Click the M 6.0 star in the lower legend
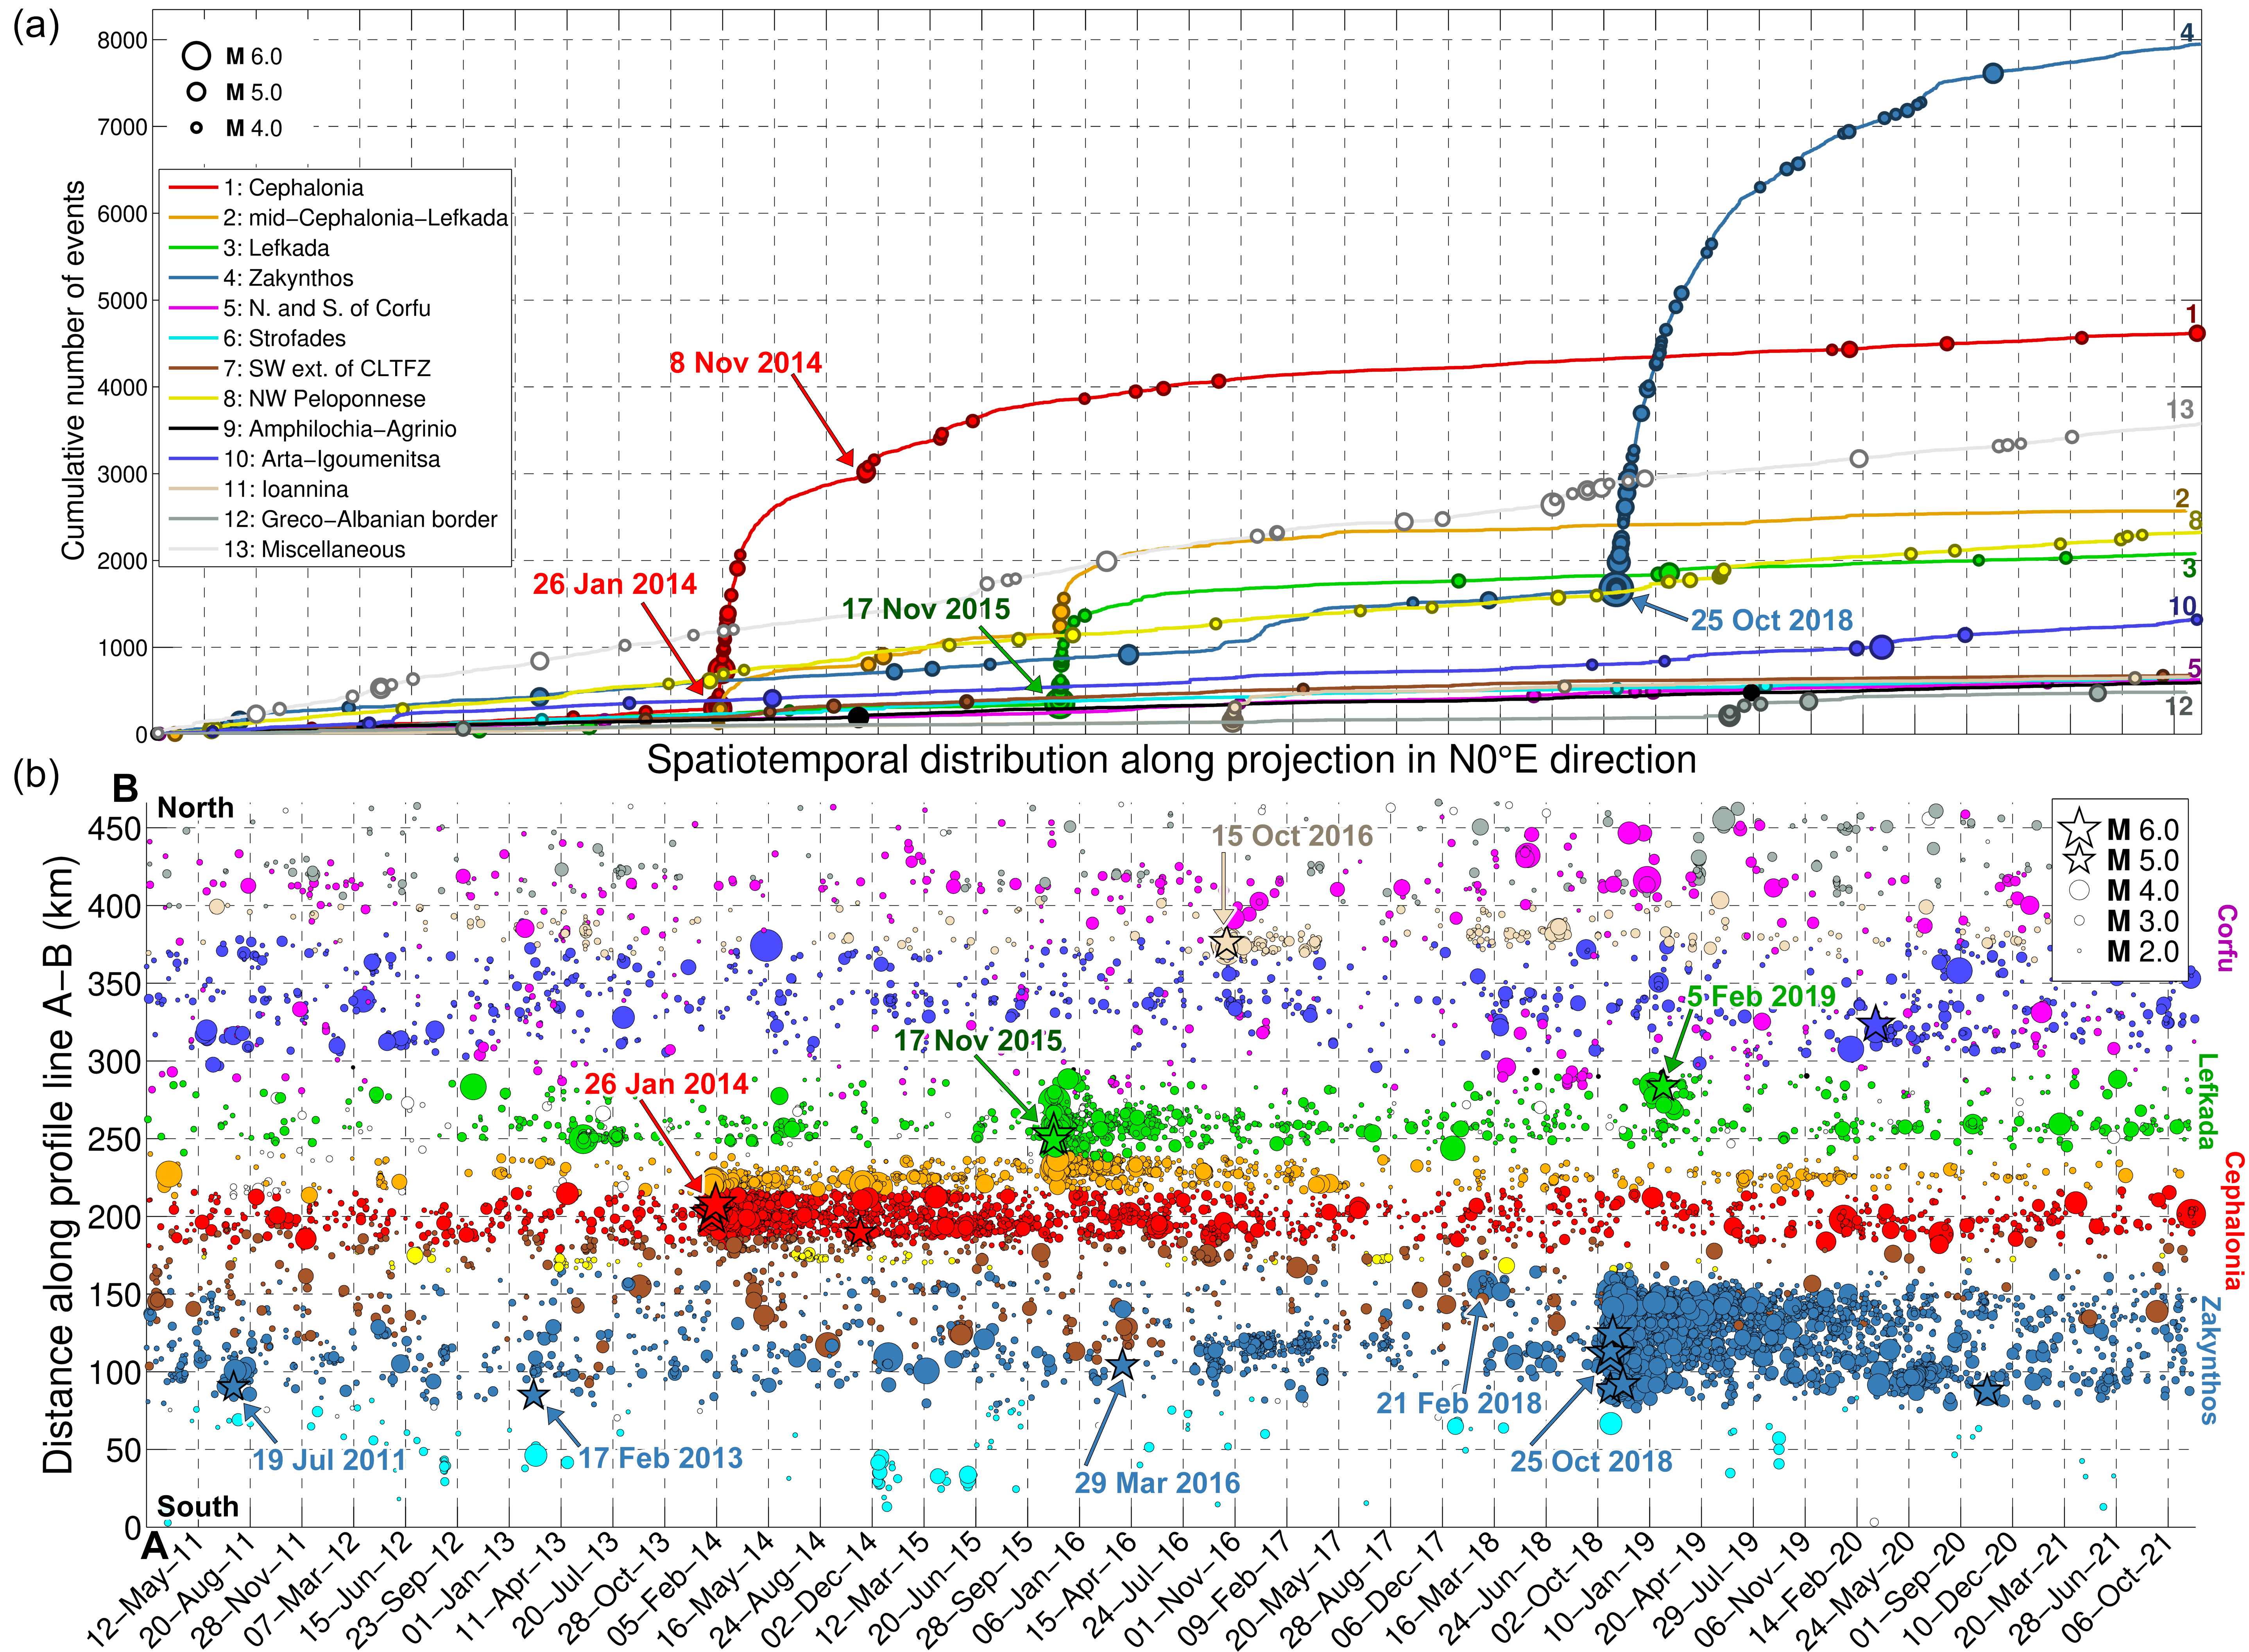This screenshot has height=1652, width=2249. [x=2079, y=829]
